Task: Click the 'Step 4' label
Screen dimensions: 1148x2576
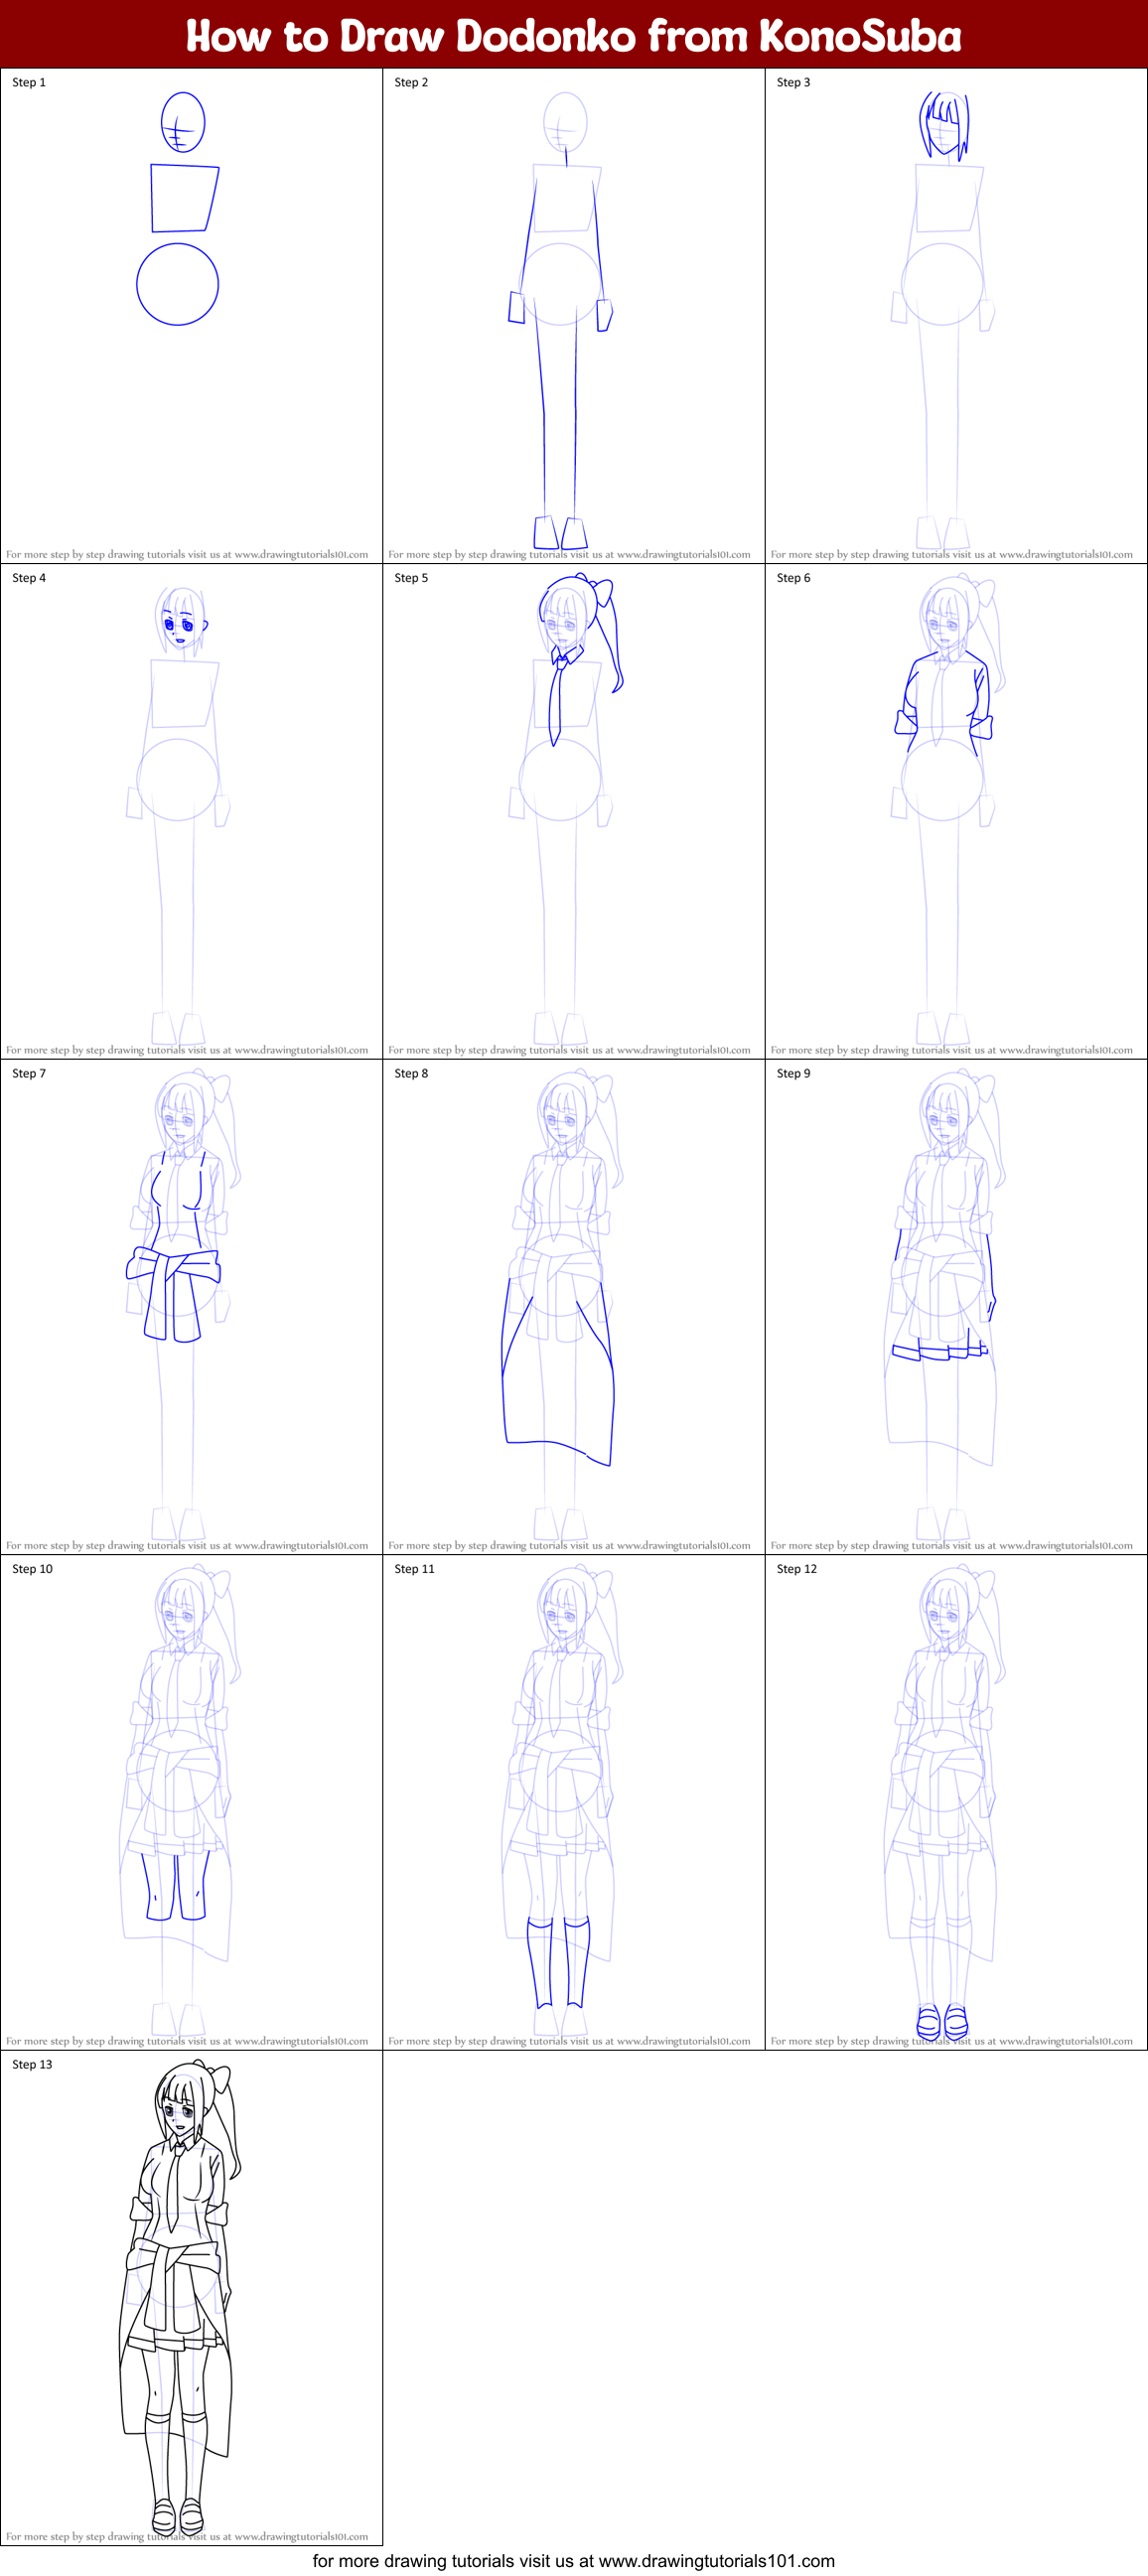Action: [29, 578]
